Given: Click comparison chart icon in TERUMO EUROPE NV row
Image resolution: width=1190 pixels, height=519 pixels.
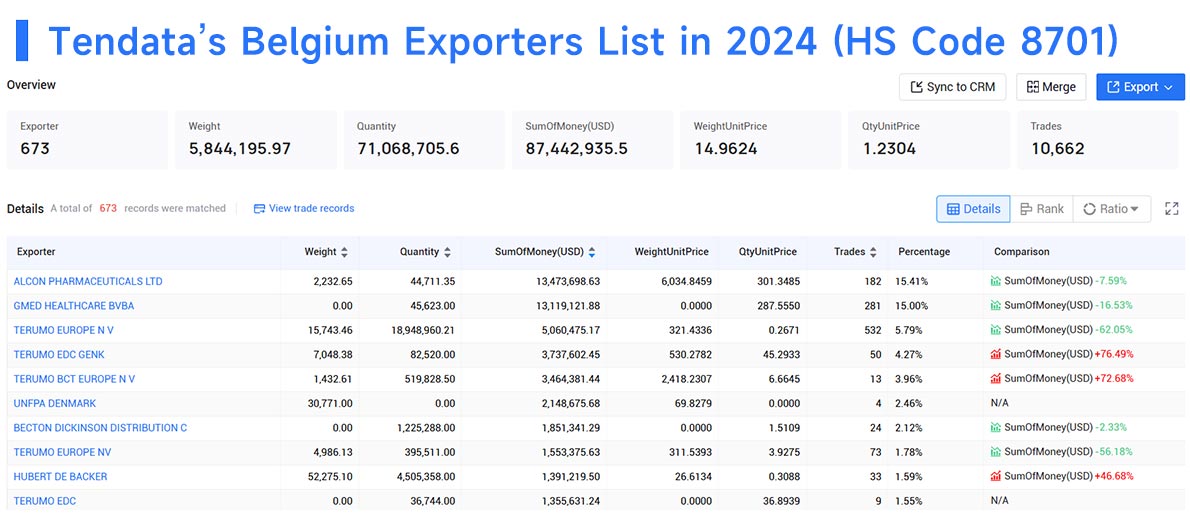Looking at the screenshot, I should coord(996,452).
